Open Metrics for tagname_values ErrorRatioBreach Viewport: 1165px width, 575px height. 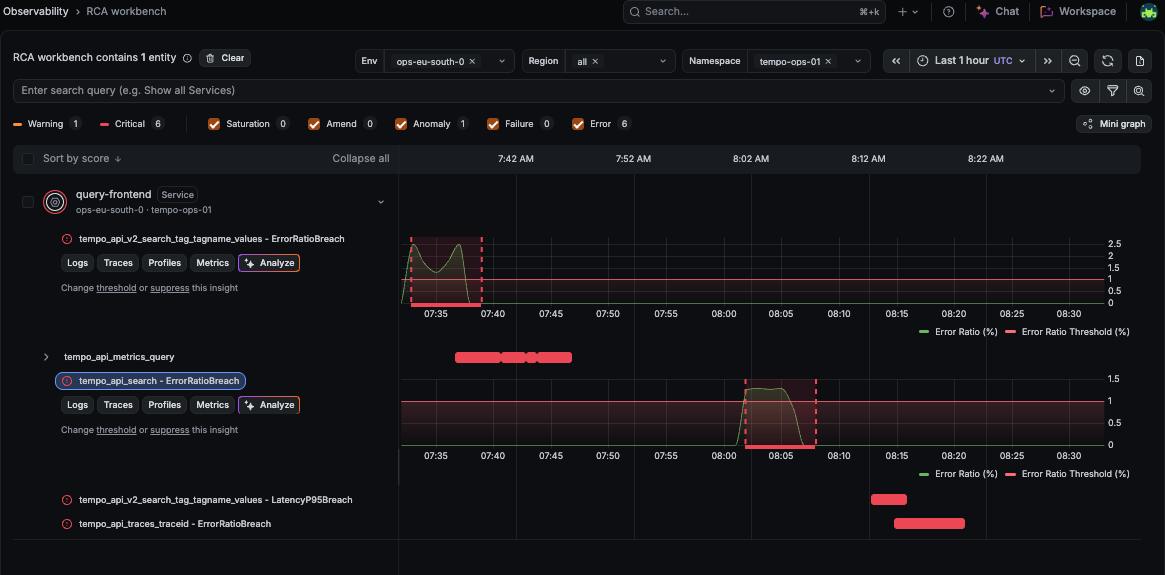tap(212, 263)
